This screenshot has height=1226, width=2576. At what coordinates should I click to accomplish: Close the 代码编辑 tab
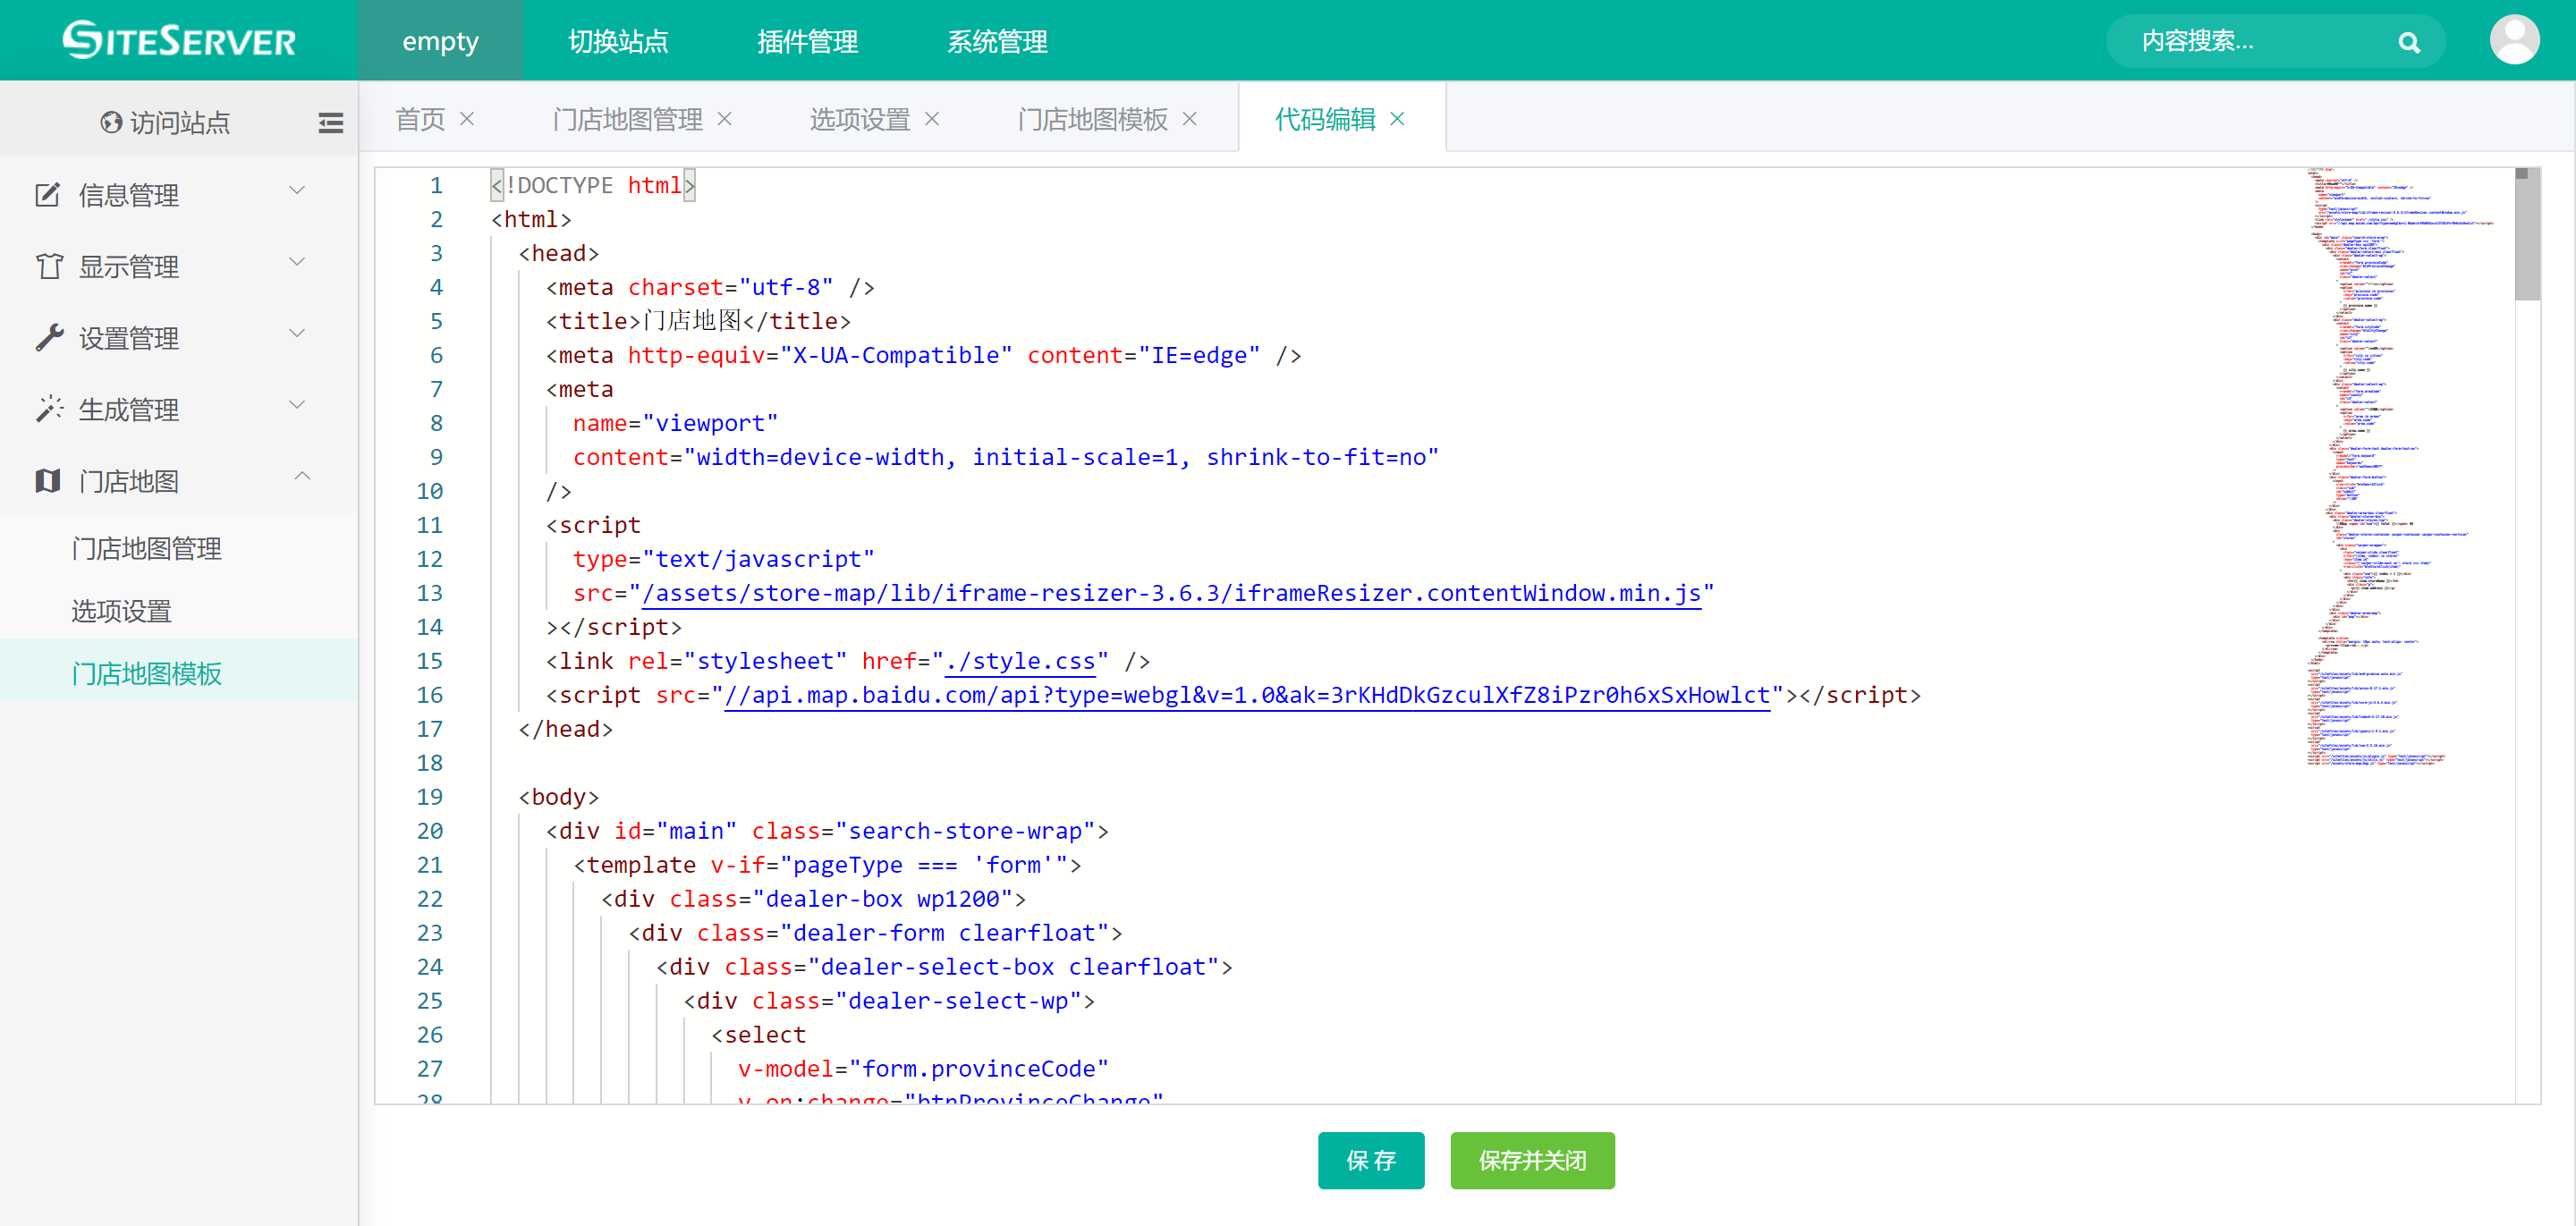1397,119
